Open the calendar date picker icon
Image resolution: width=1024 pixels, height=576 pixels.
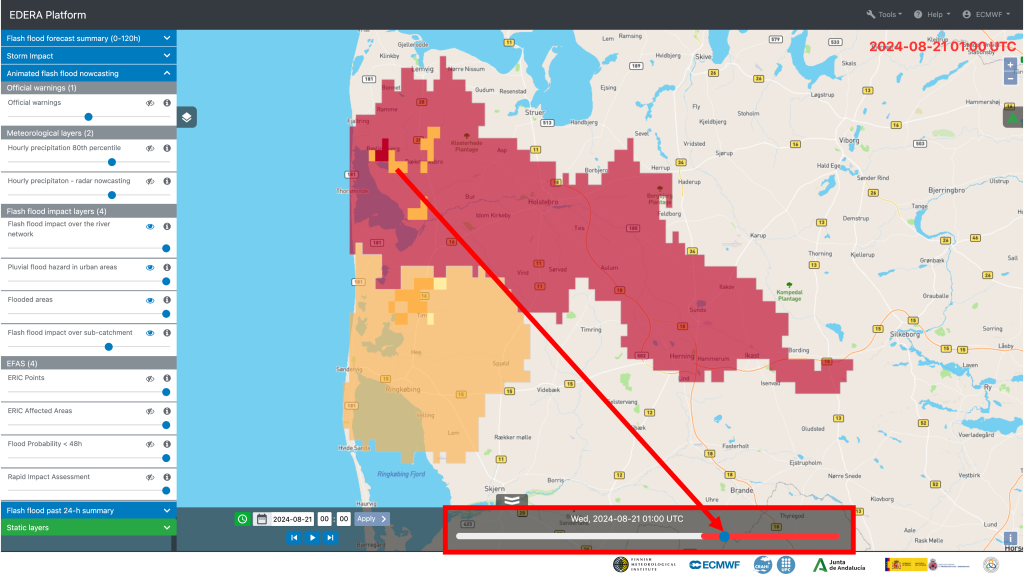[261, 519]
